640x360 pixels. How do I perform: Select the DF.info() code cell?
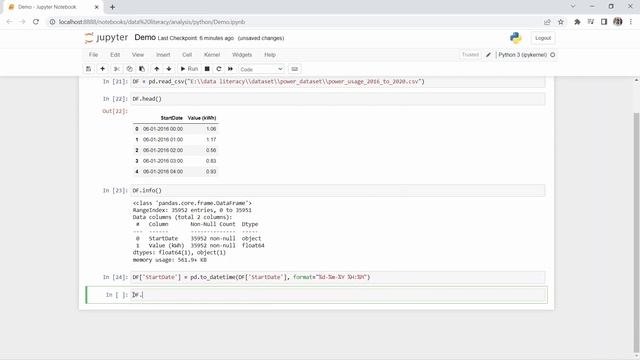tap(338, 191)
